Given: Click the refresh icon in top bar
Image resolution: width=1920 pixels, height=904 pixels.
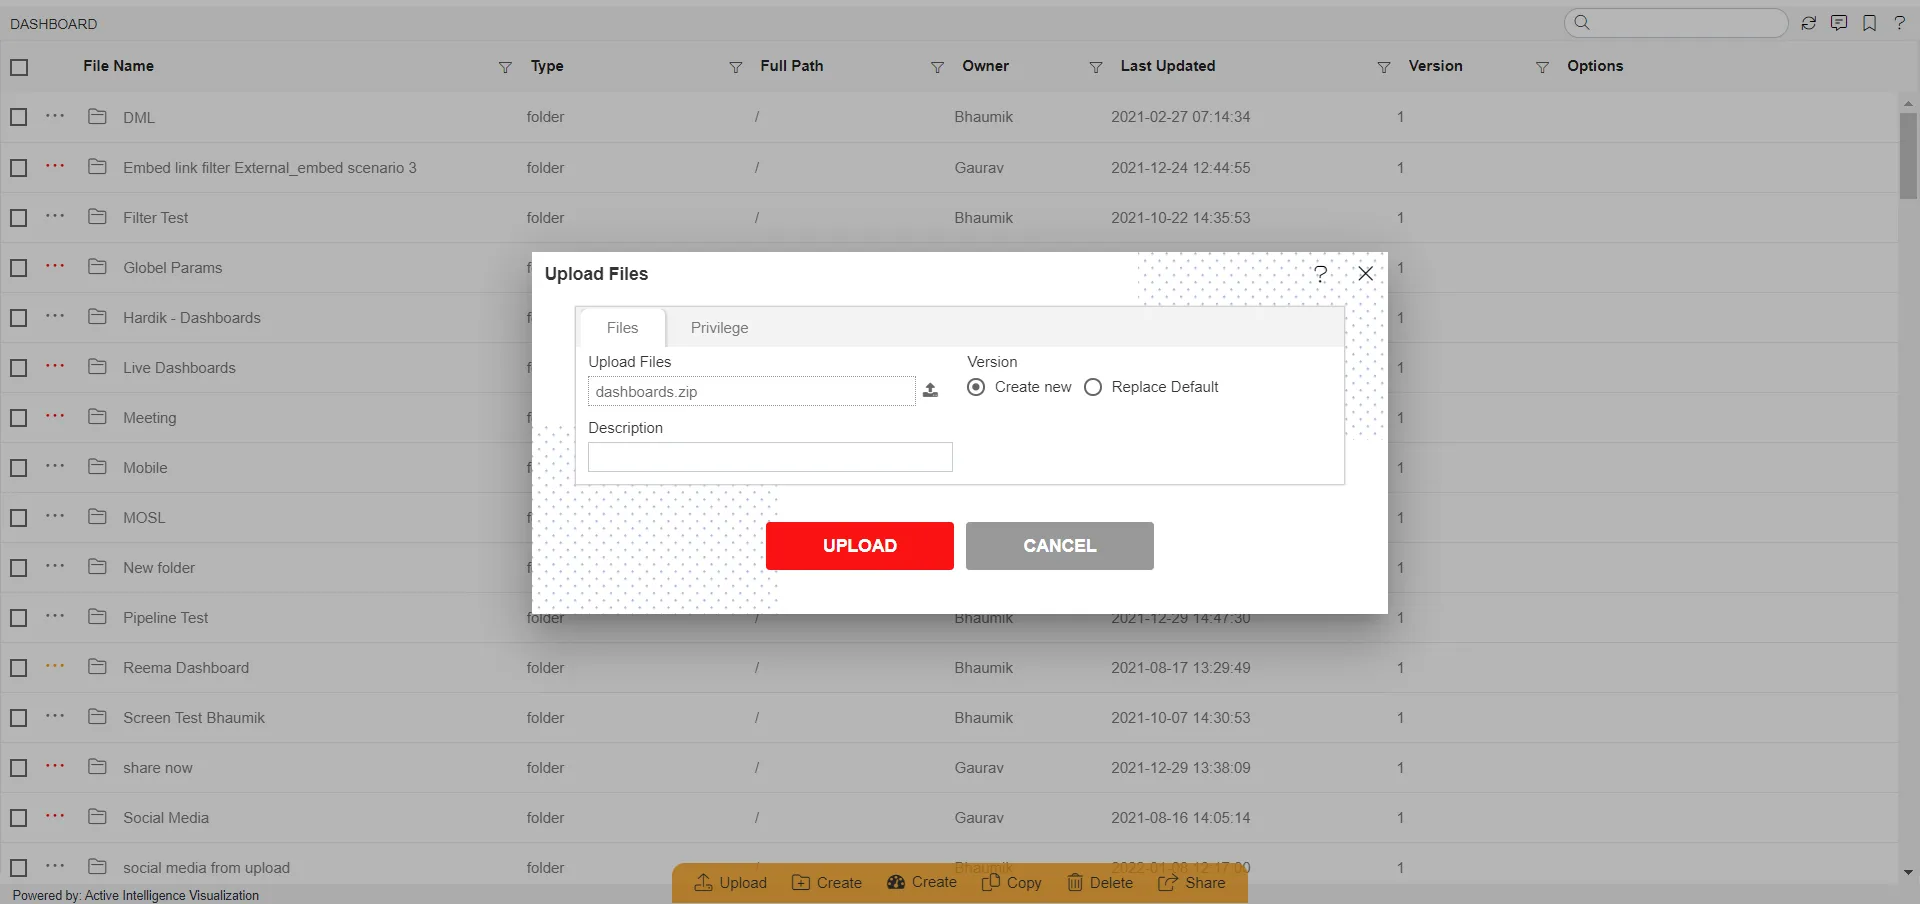Looking at the screenshot, I should [x=1808, y=23].
